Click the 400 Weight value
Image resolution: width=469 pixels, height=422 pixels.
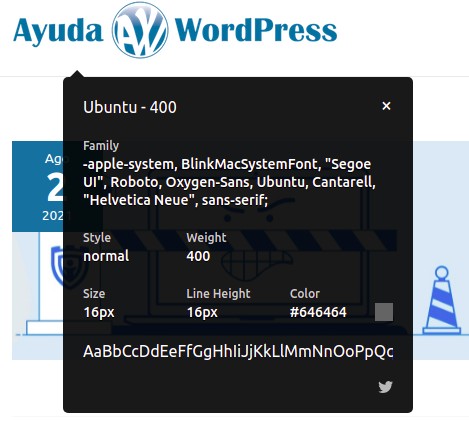[198, 256]
